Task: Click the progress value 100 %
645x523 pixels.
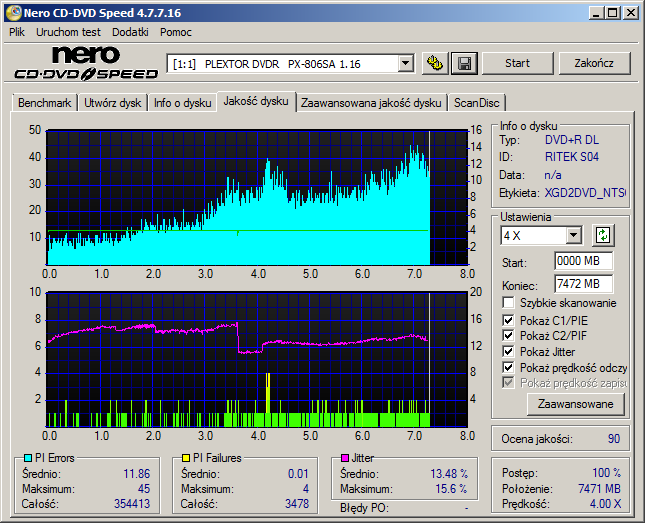Action: [x=606, y=473]
